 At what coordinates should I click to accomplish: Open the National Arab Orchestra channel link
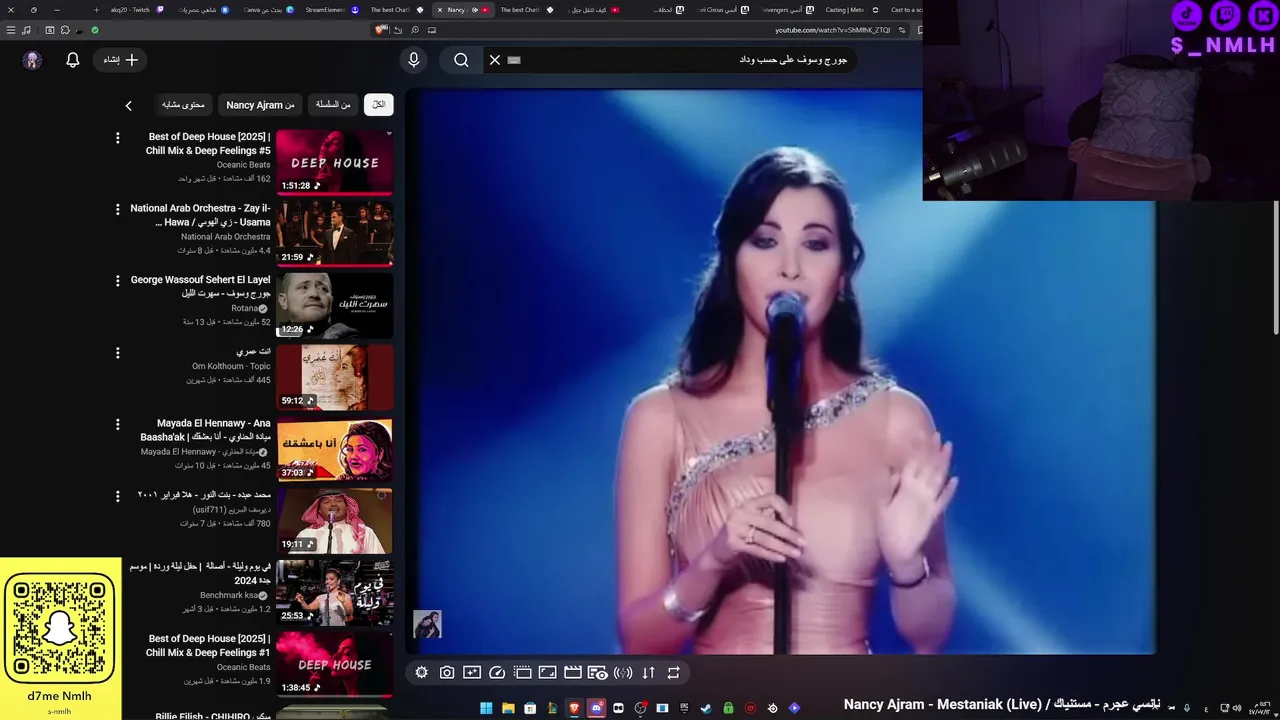tap(225, 237)
